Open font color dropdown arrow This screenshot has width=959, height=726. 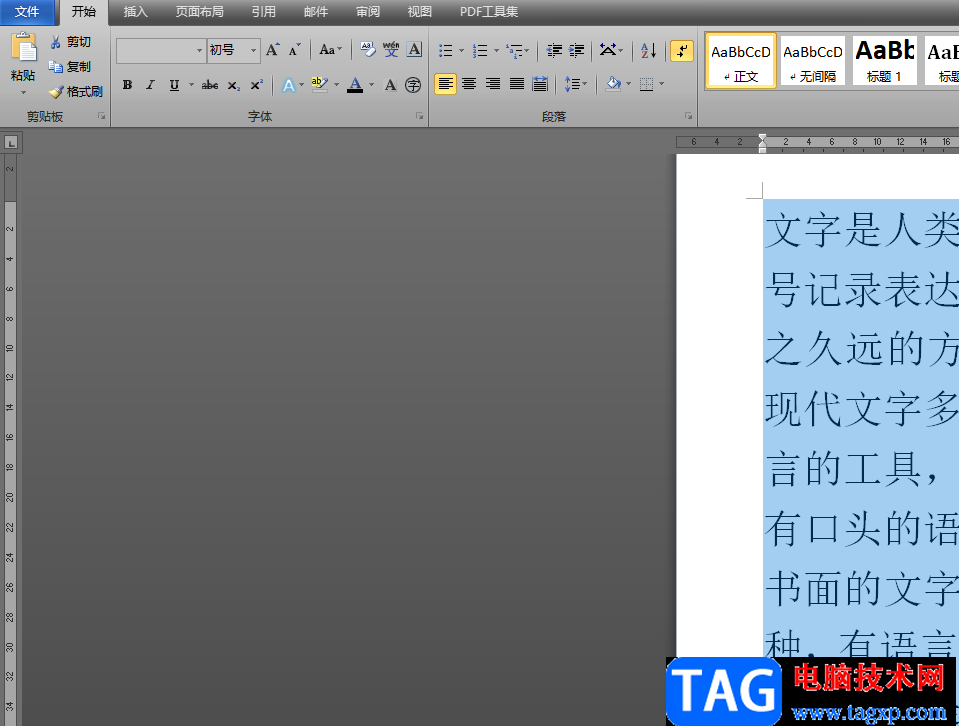(x=371, y=85)
